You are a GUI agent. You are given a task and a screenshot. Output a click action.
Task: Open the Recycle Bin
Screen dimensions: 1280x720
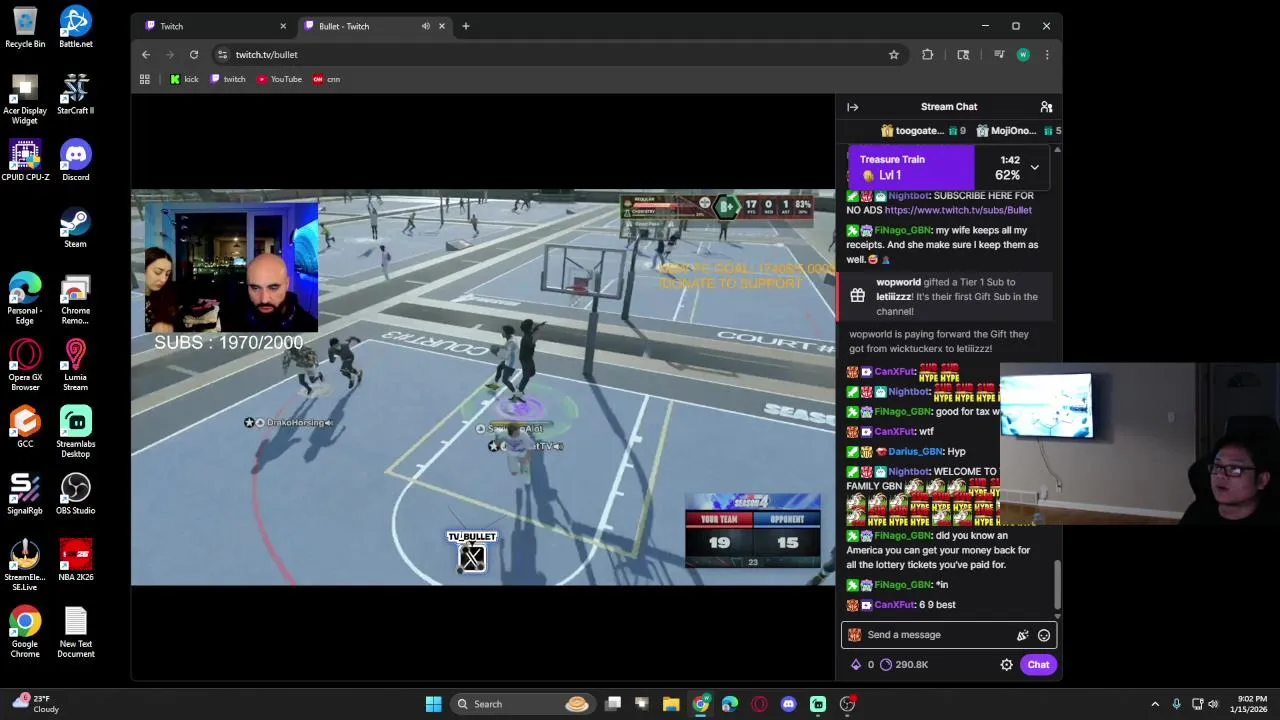coord(25,27)
